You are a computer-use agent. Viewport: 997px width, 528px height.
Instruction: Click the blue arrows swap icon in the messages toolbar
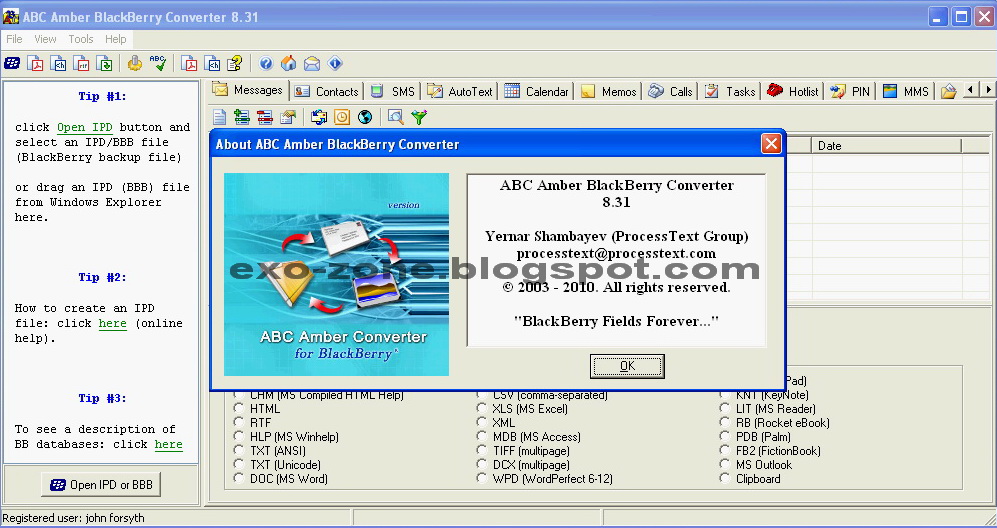pos(319,117)
